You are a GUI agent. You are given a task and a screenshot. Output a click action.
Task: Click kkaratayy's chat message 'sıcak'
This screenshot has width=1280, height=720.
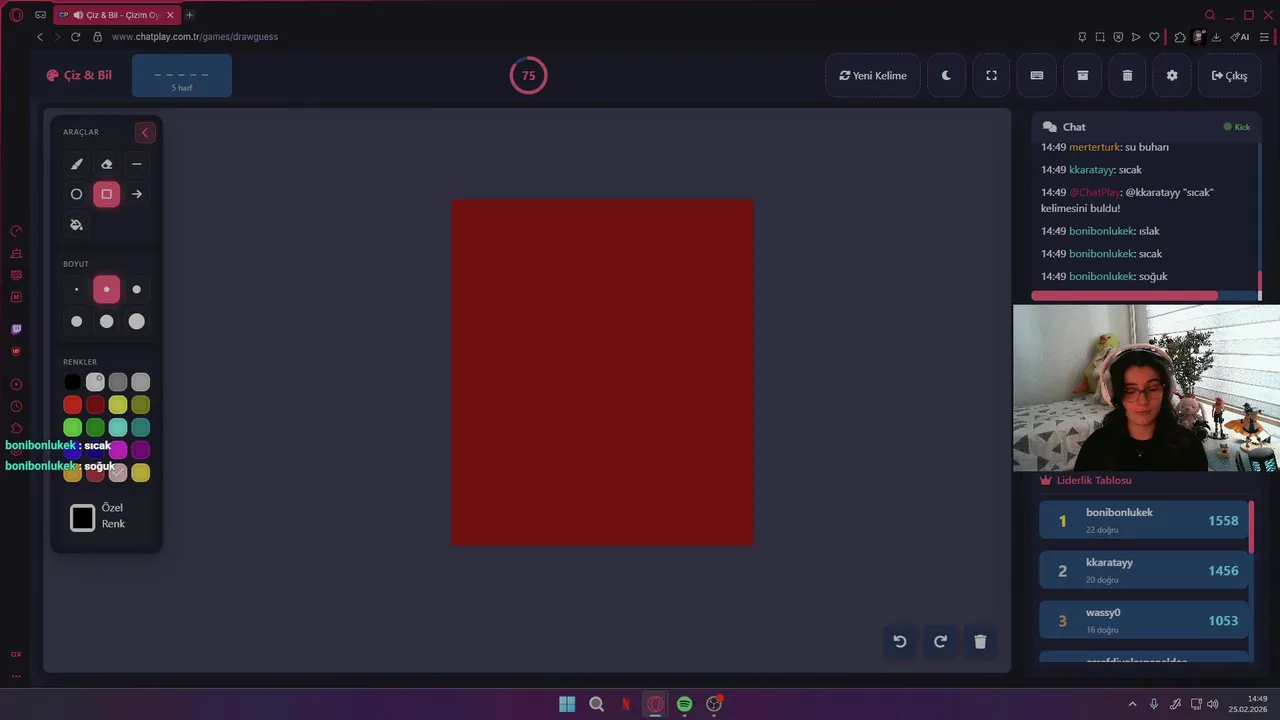click(x=1091, y=170)
